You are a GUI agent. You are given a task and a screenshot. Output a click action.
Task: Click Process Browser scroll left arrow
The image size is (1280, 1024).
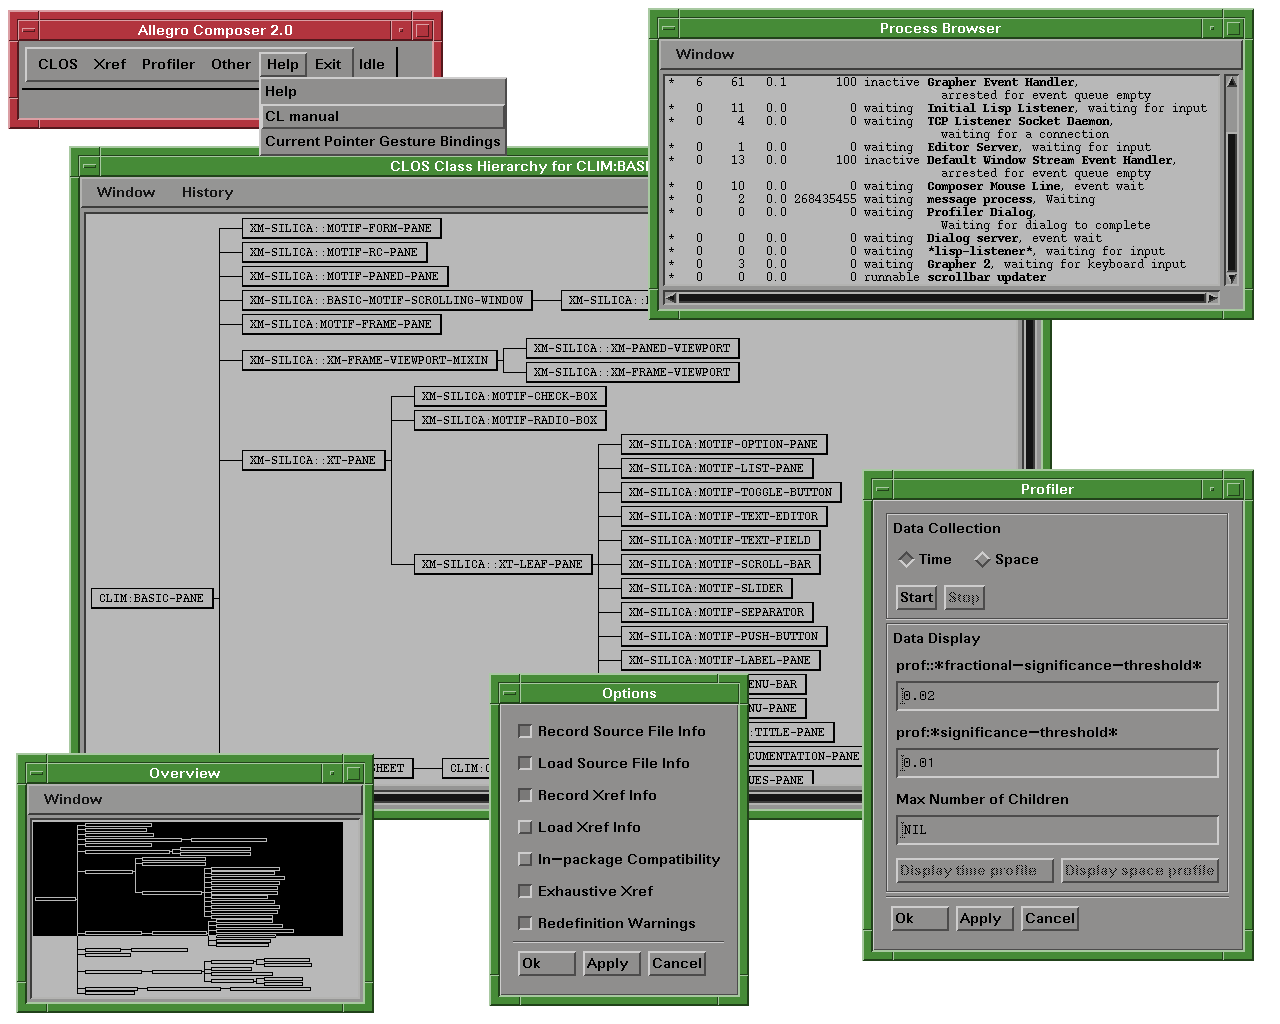pyautogui.click(x=671, y=298)
